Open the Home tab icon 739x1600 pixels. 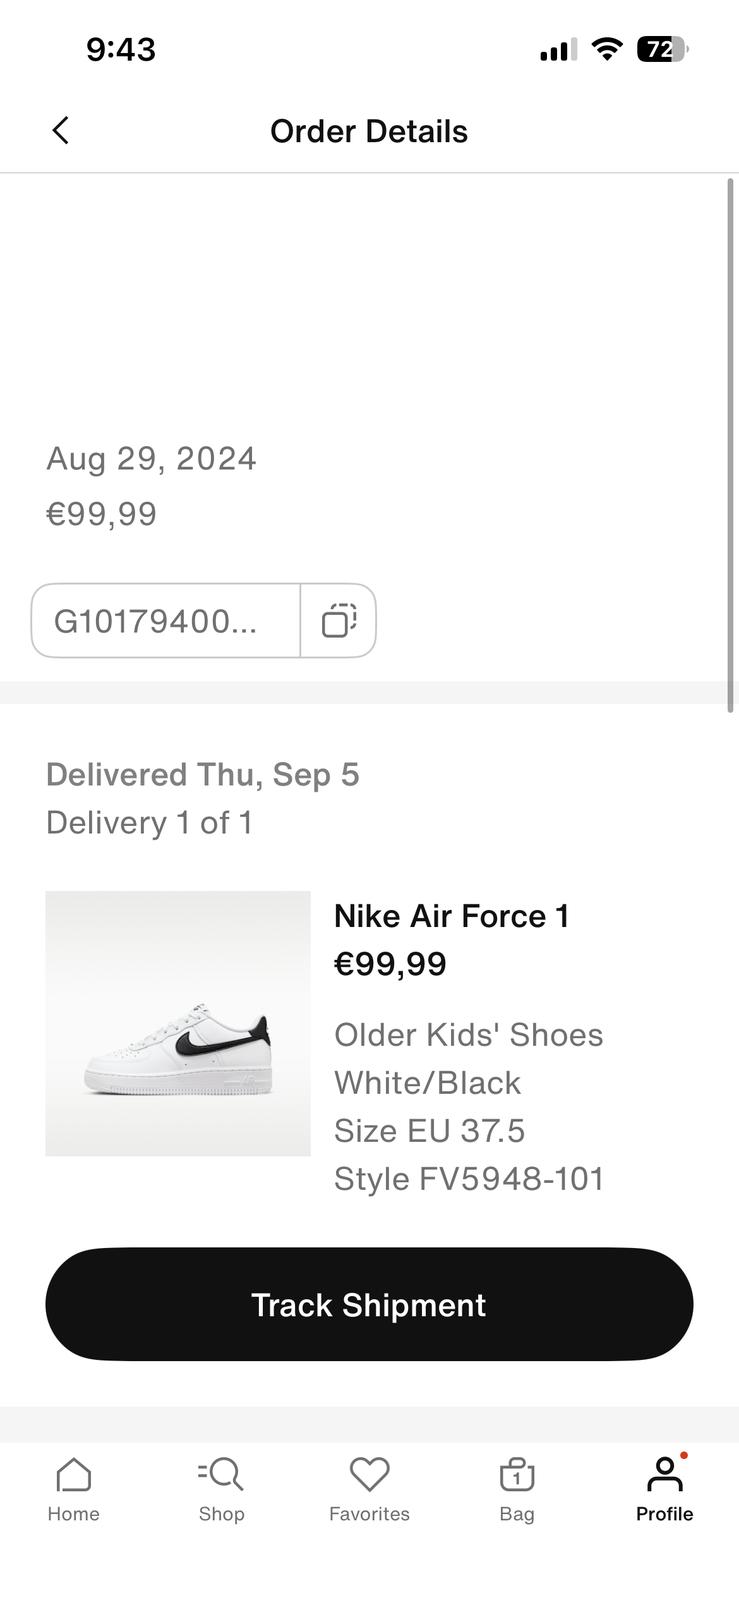pyautogui.click(x=74, y=1474)
